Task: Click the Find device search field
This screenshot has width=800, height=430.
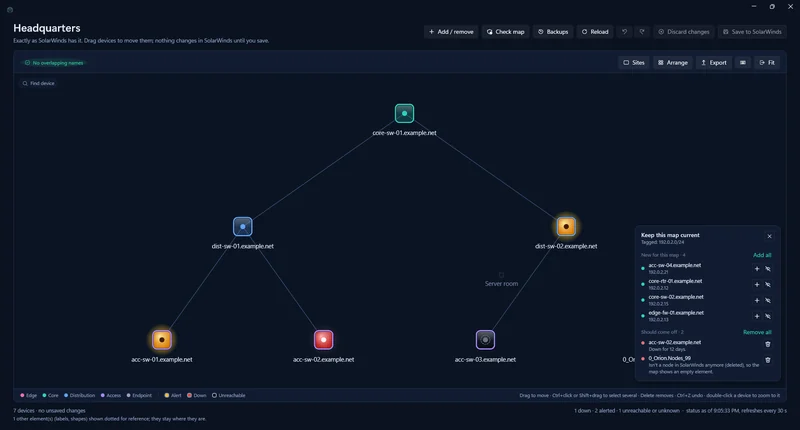Action: click(39, 83)
